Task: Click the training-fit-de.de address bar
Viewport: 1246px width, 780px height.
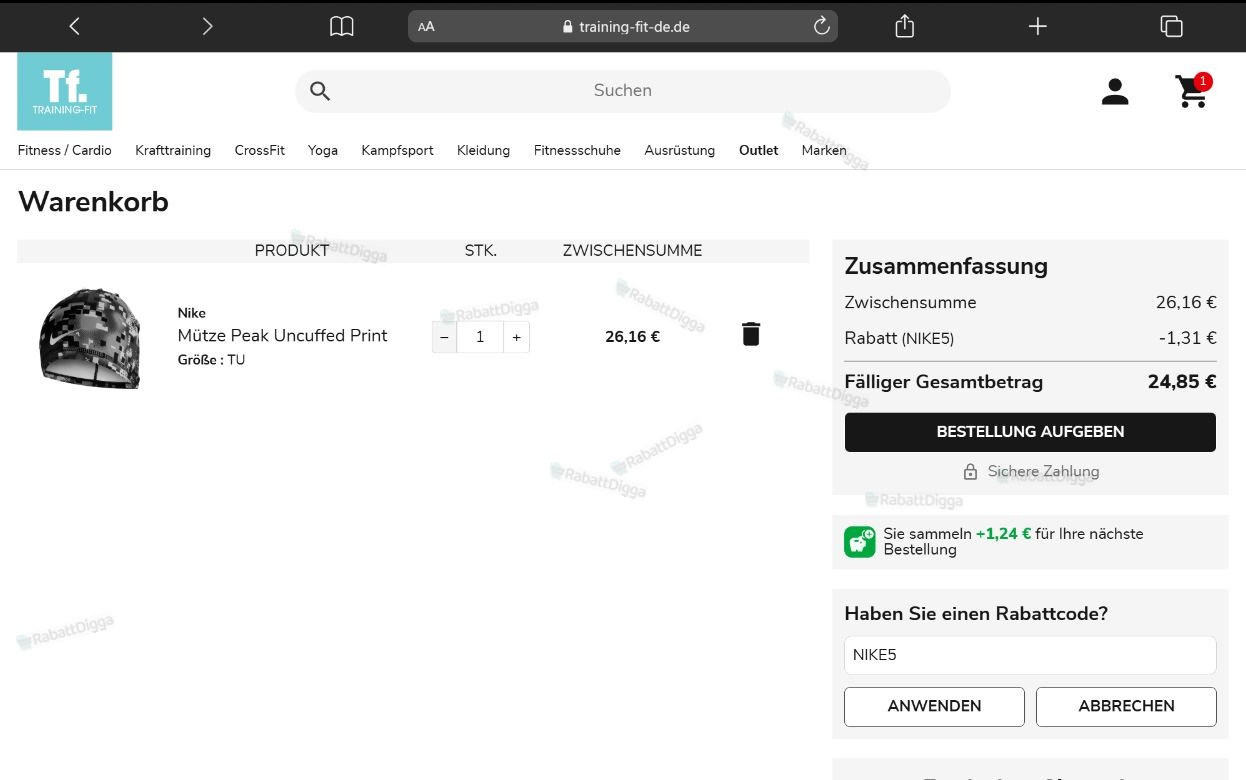Action: 623,27
